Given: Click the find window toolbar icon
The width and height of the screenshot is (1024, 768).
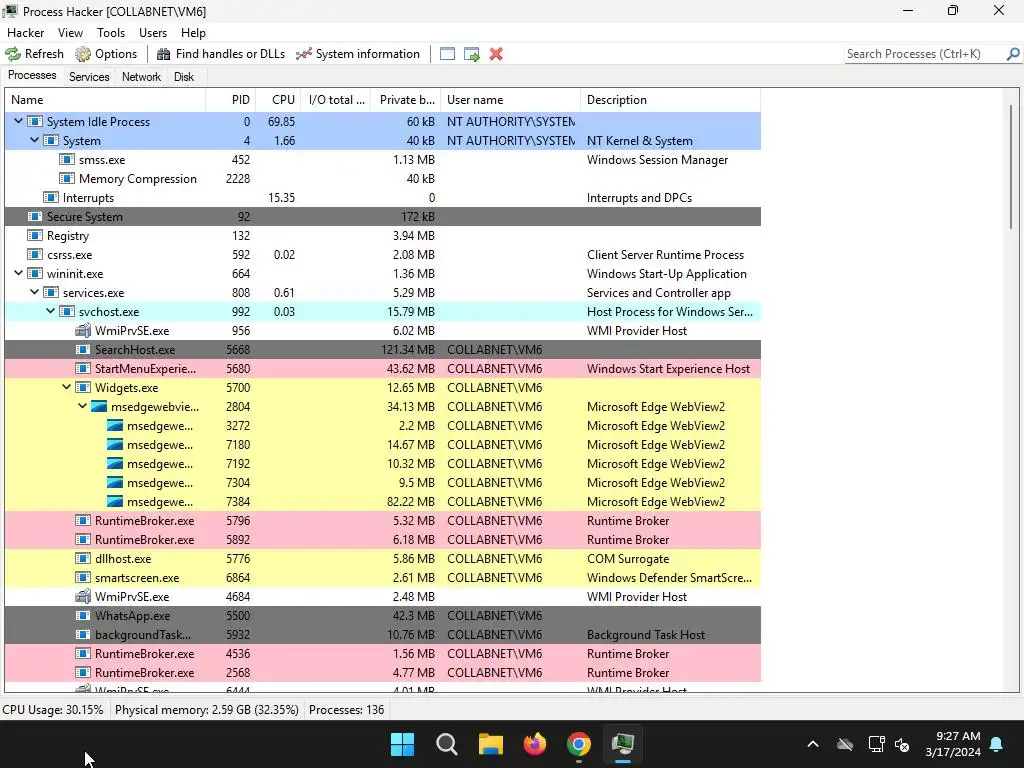Looking at the screenshot, I should pyautogui.click(x=447, y=54).
